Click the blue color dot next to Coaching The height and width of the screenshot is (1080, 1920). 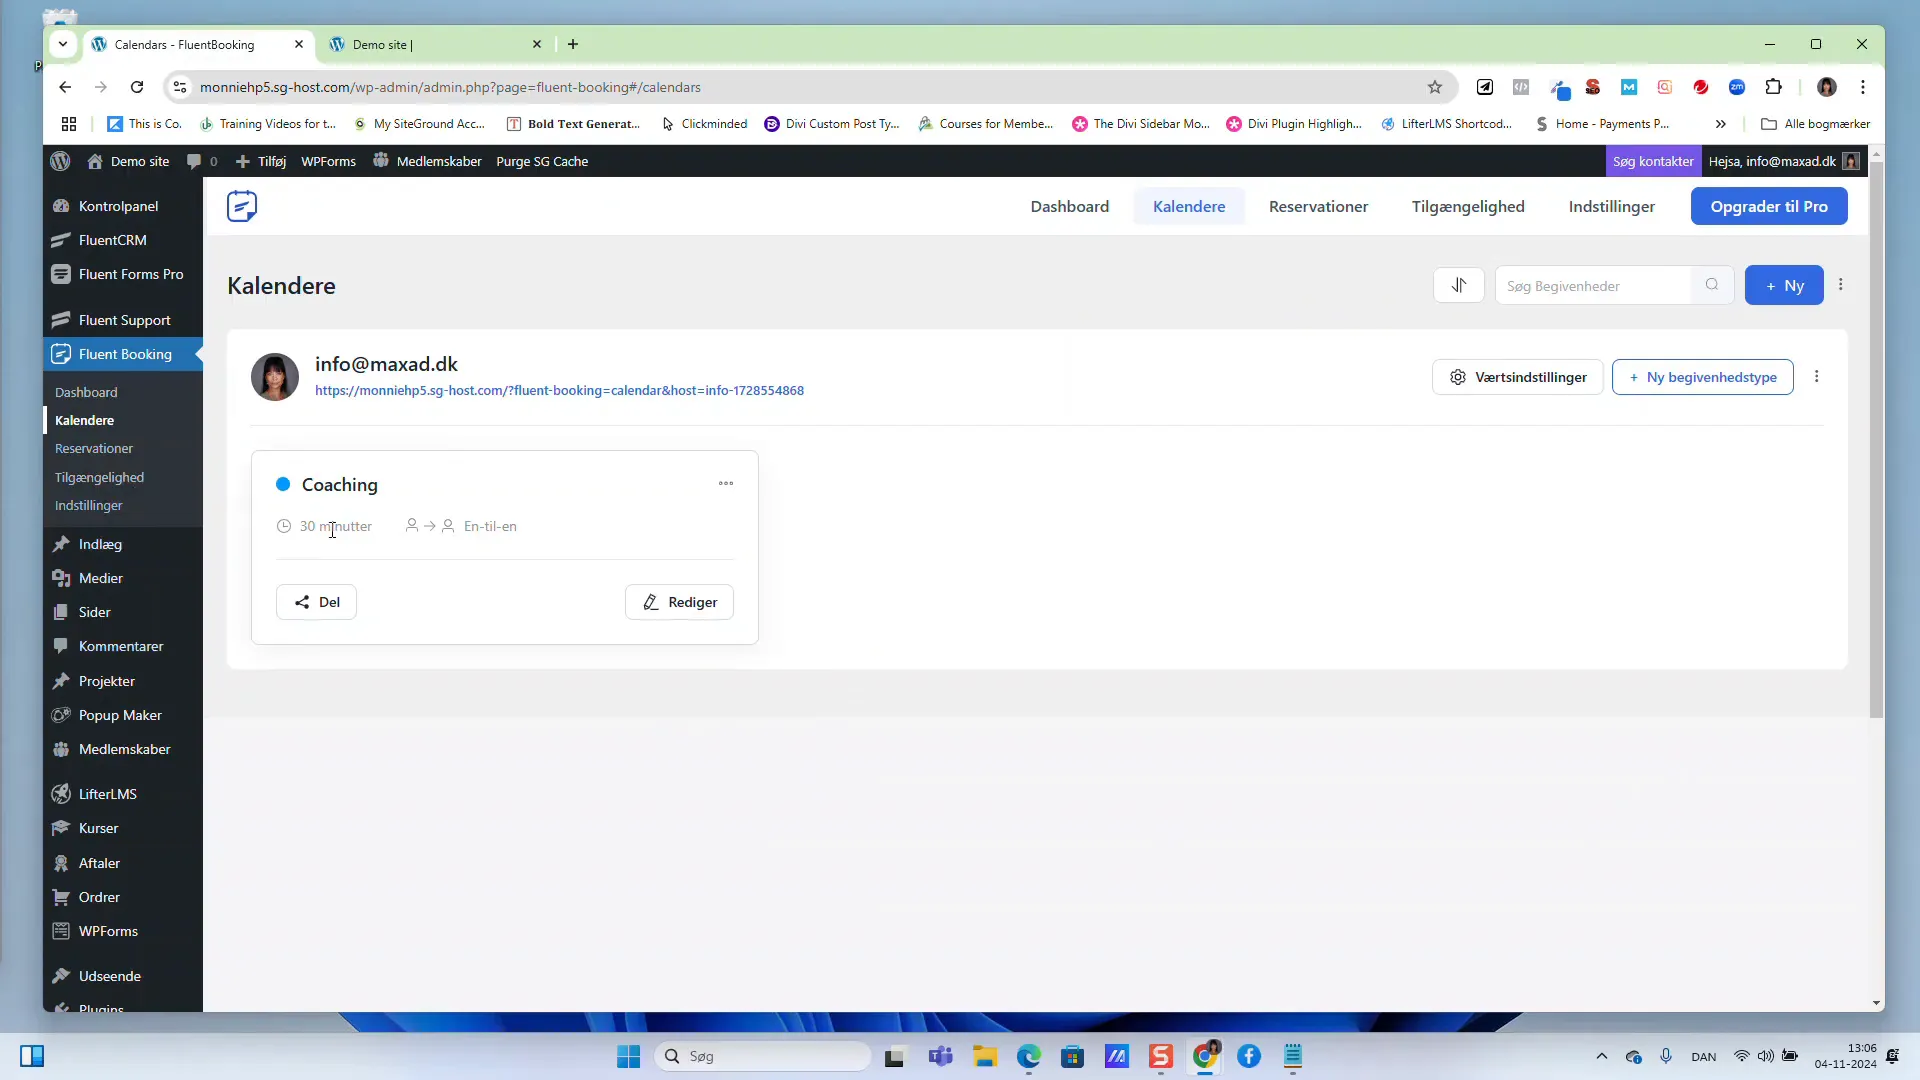coord(284,484)
